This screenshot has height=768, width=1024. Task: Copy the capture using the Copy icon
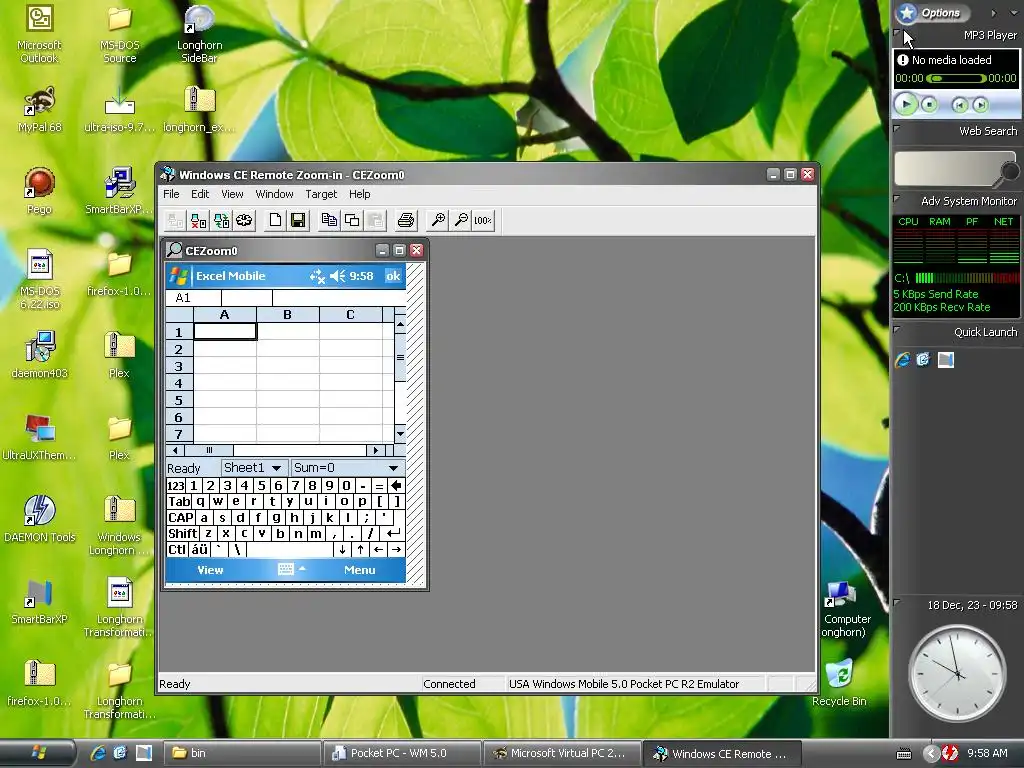tap(329, 221)
